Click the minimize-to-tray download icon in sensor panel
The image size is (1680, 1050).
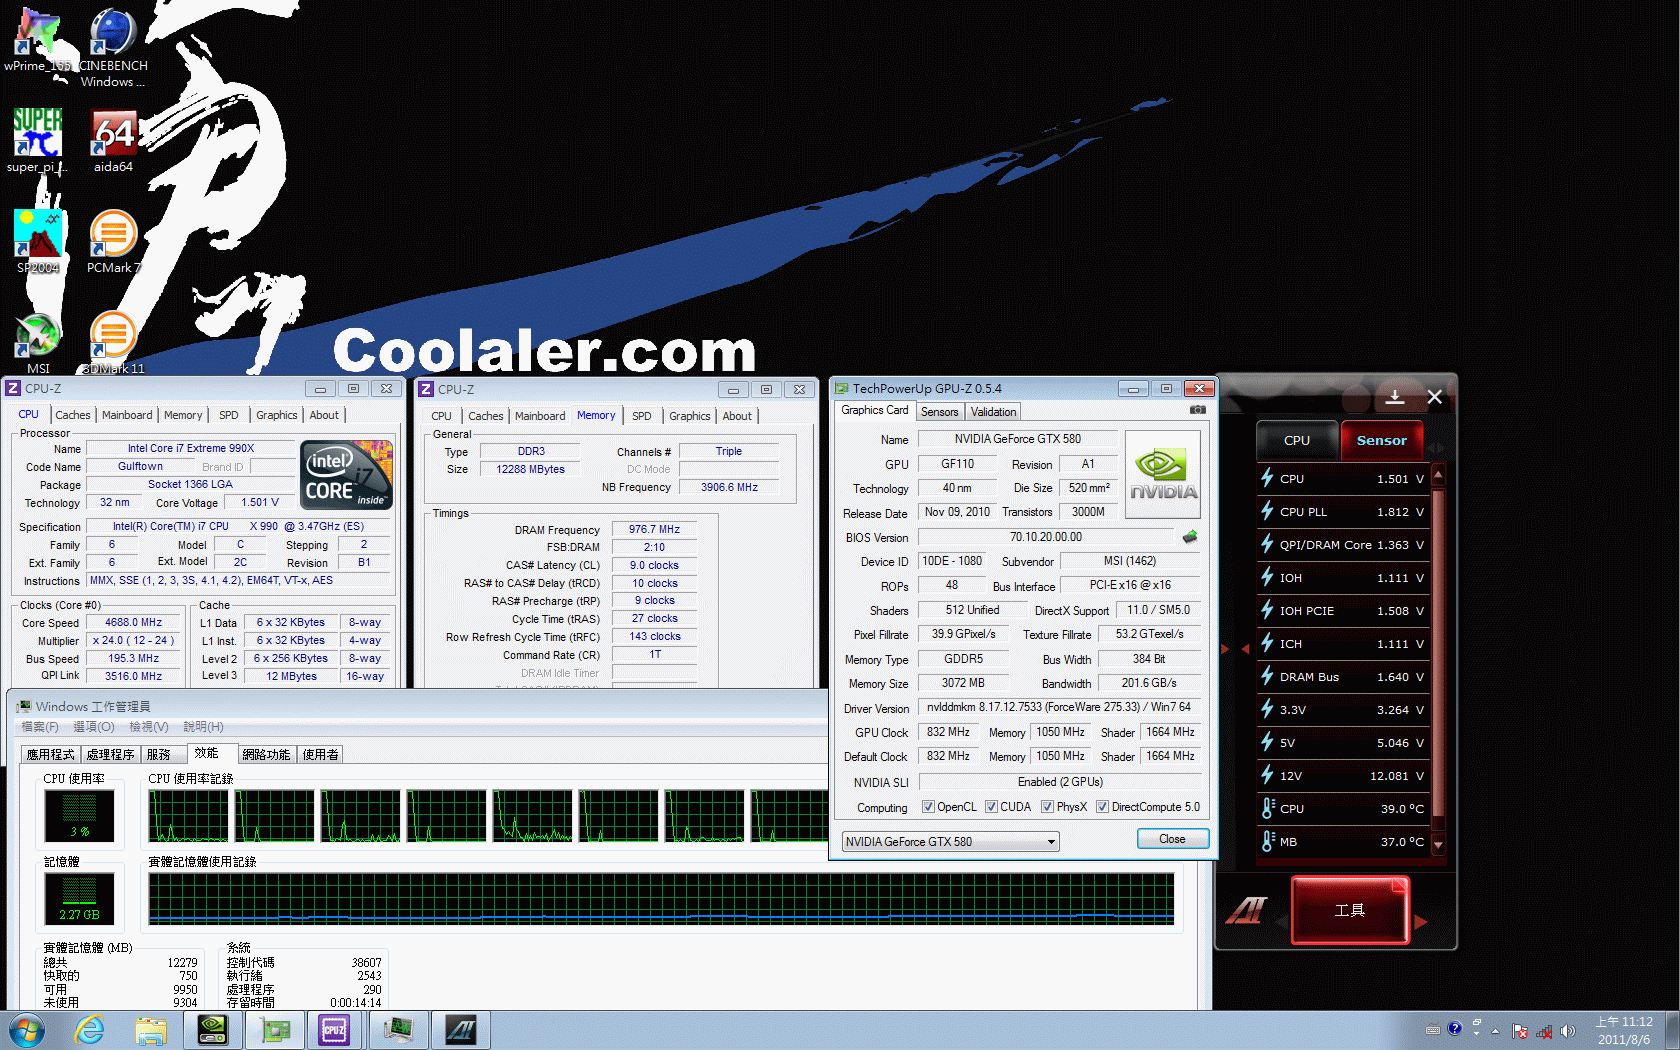(x=1395, y=397)
